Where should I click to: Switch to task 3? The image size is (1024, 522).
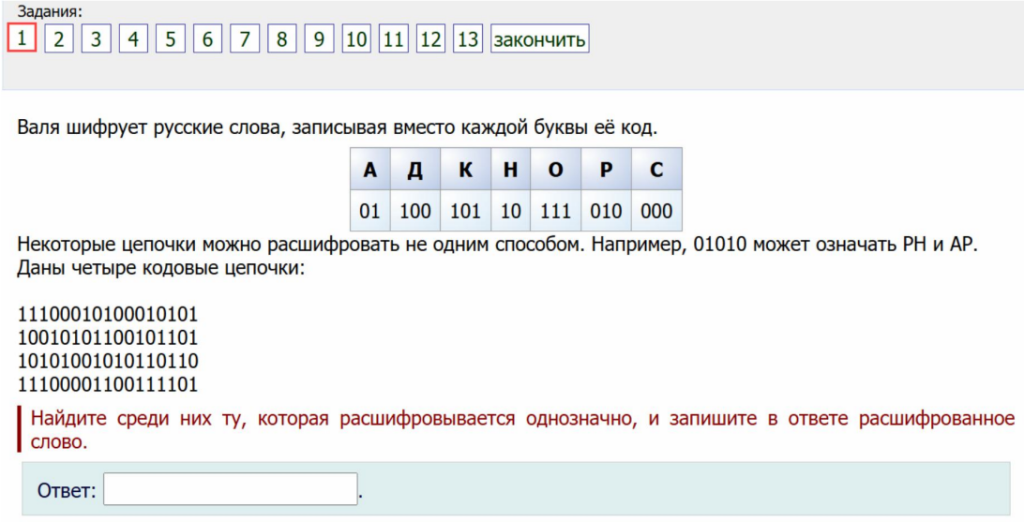(x=96, y=39)
